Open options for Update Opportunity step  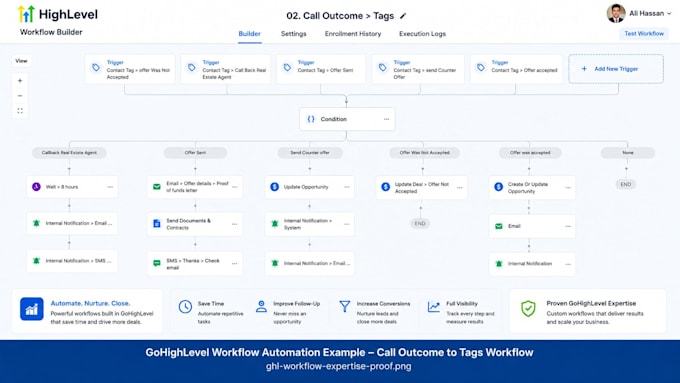coord(347,187)
